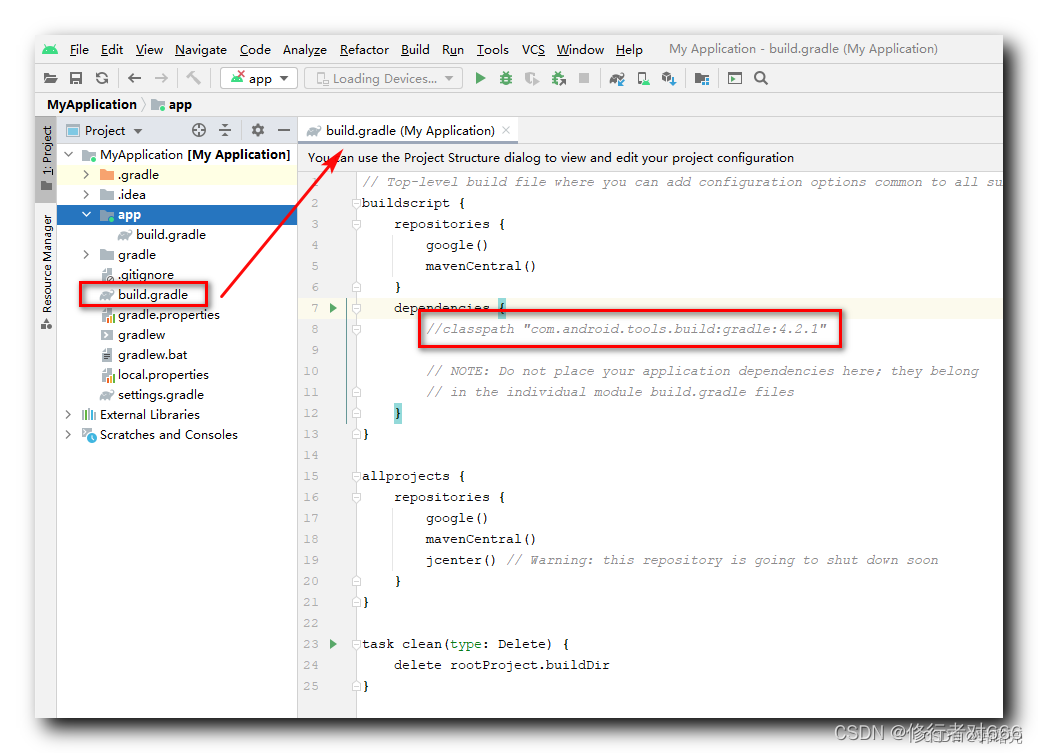Screen dimensions: 1038x753
Task: Open the Refactor menu
Action: pos(363,49)
